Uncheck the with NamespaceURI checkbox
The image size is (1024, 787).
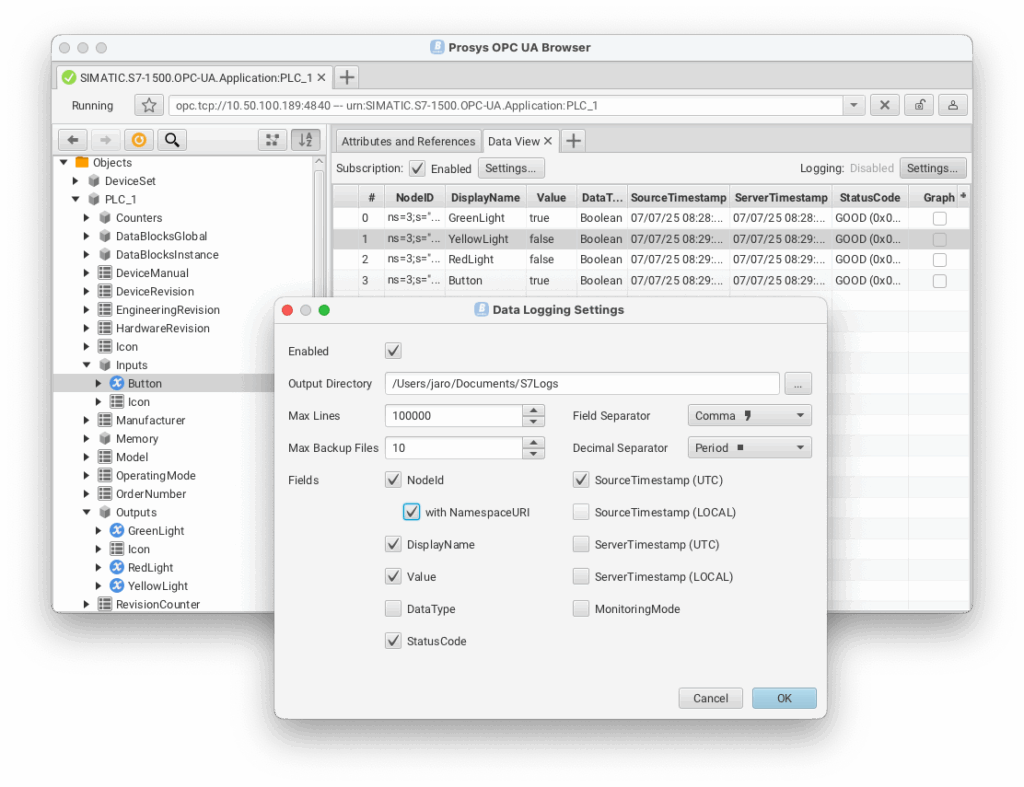click(411, 512)
